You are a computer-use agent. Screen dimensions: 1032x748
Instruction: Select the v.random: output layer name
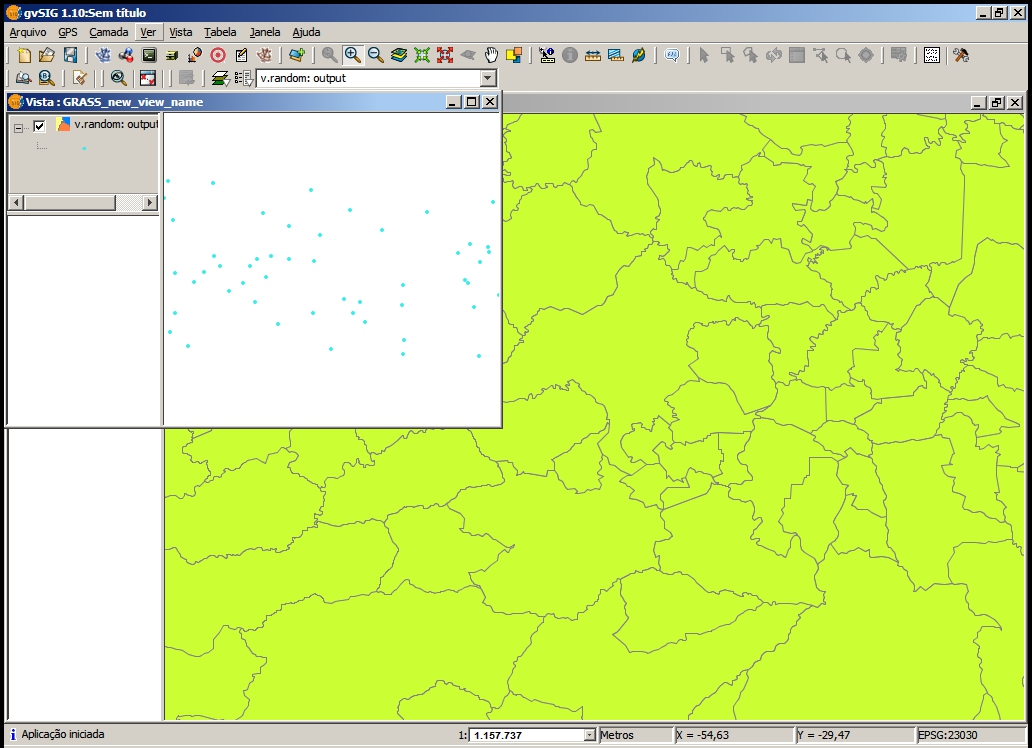click(116, 125)
